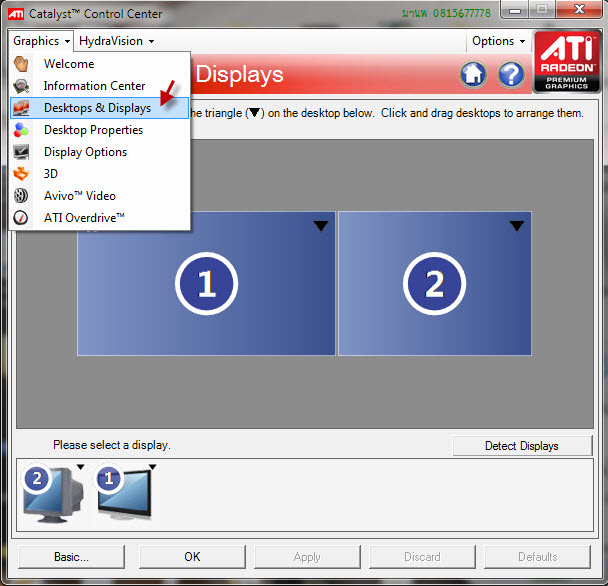608x586 pixels.
Task: Open the triangle menu on desktop 2
Action: pos(517,226)
